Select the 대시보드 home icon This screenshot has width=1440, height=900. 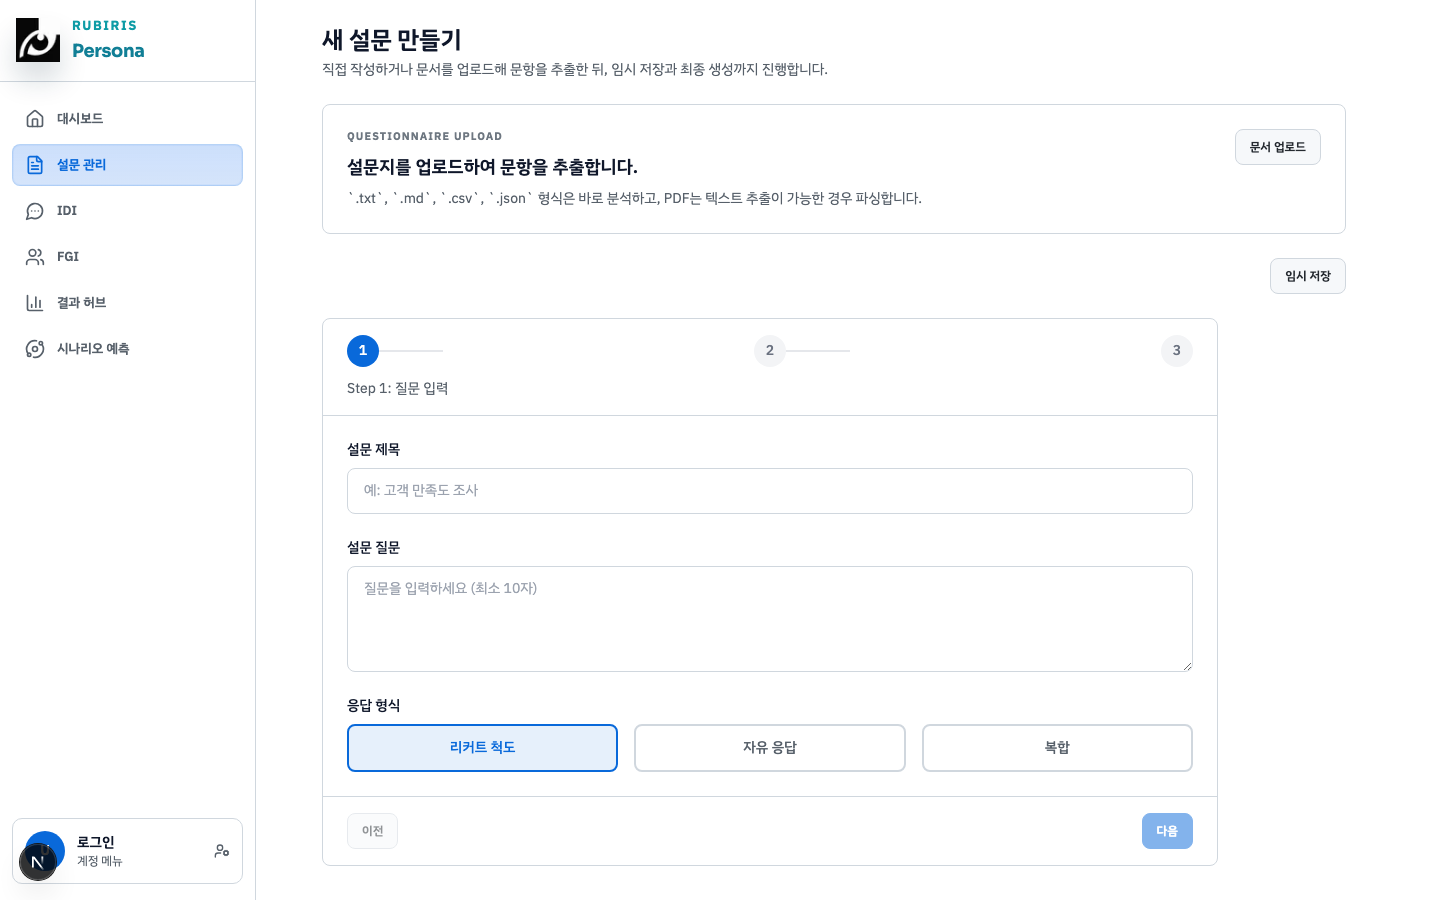[x=34, y=118]
